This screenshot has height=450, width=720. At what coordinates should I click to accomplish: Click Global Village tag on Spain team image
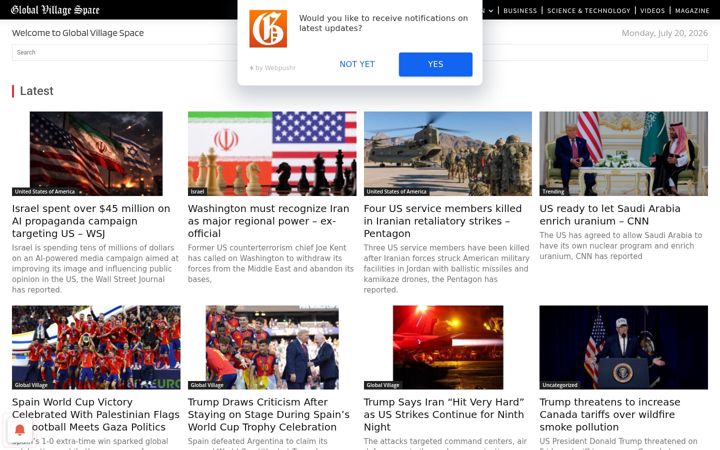pos(31,385)
